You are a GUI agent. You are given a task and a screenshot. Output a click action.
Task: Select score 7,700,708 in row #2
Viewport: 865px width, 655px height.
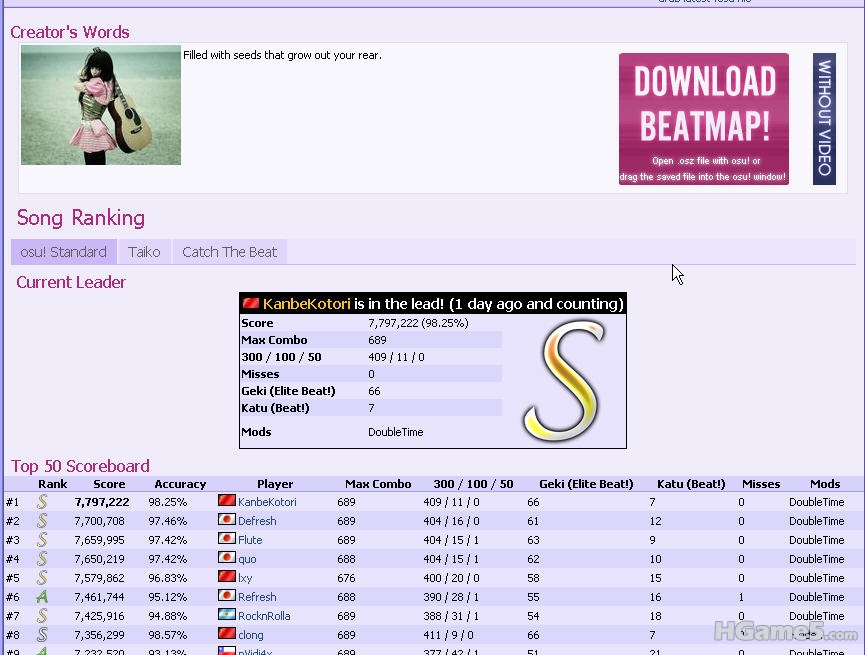tap(101, 521)
